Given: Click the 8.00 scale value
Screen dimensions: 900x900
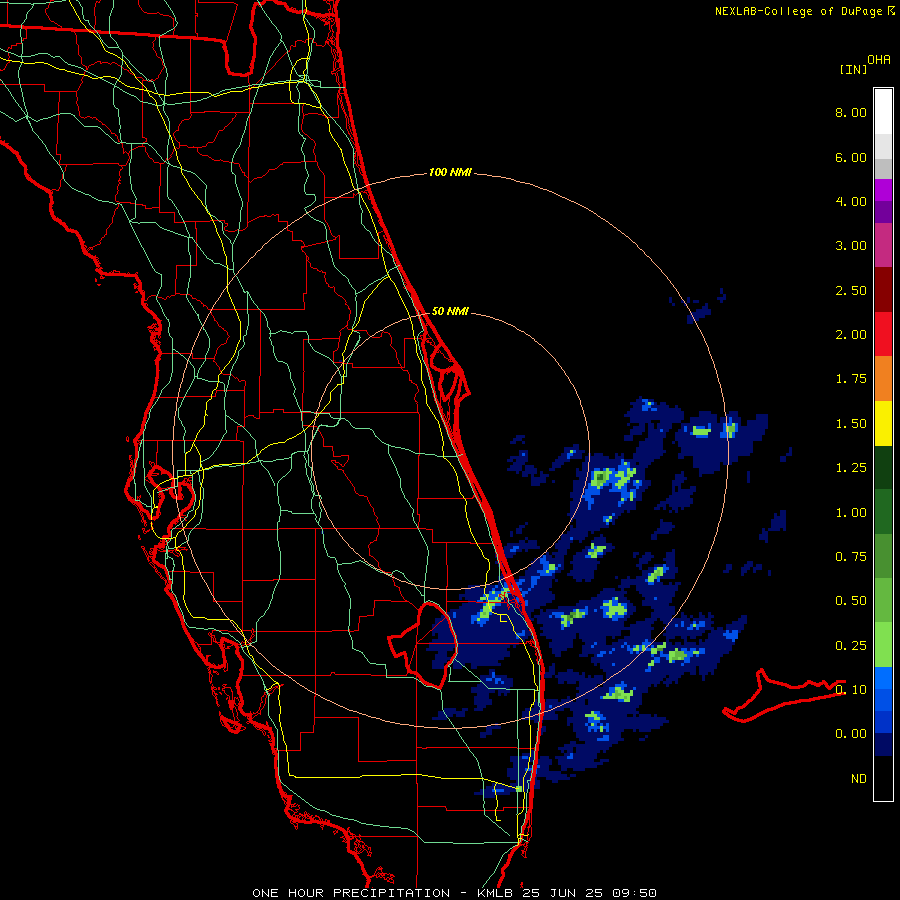Looking at the screenshot, I should 851,112.
